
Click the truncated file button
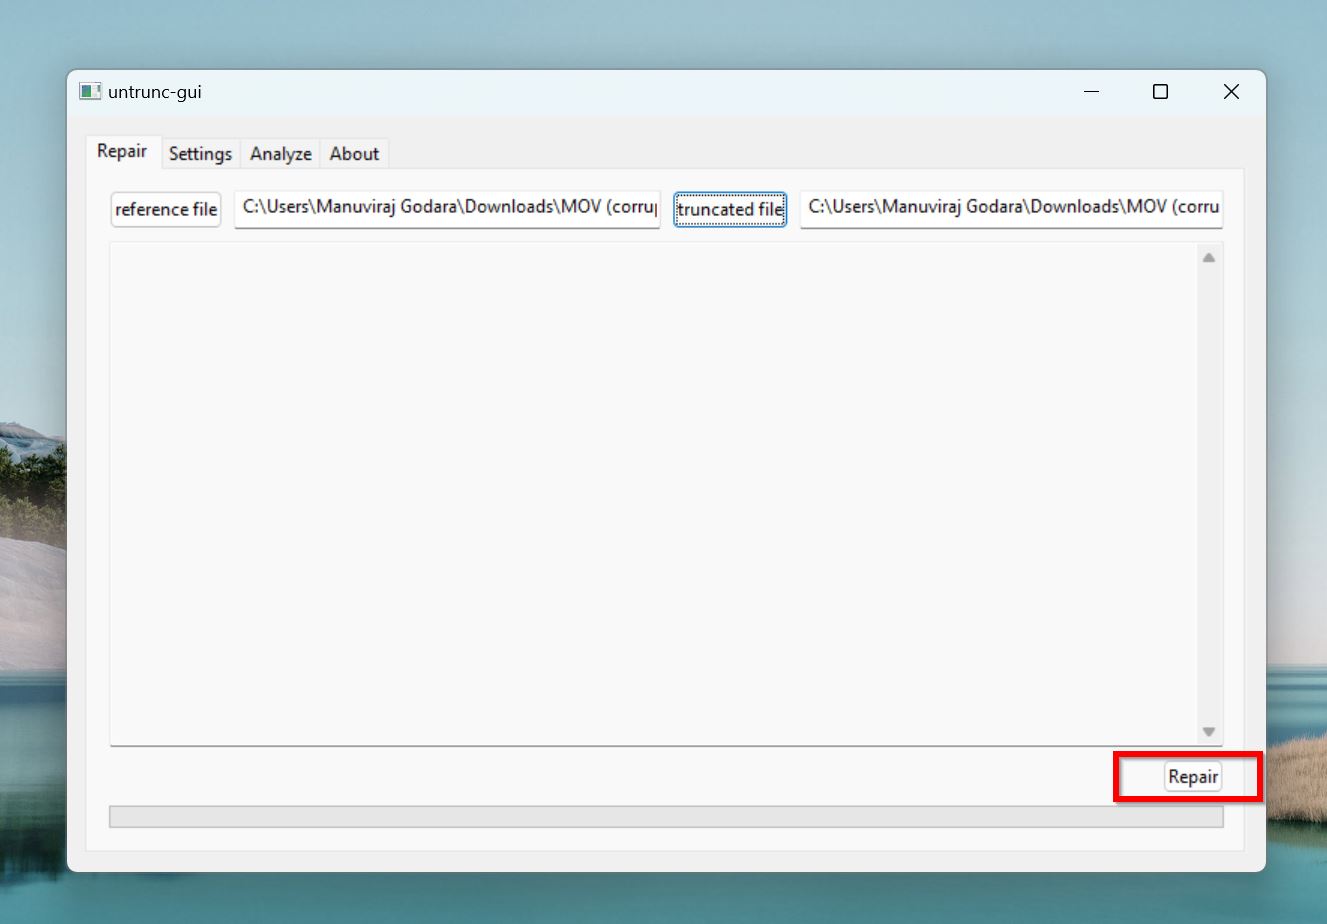(729, 209)
